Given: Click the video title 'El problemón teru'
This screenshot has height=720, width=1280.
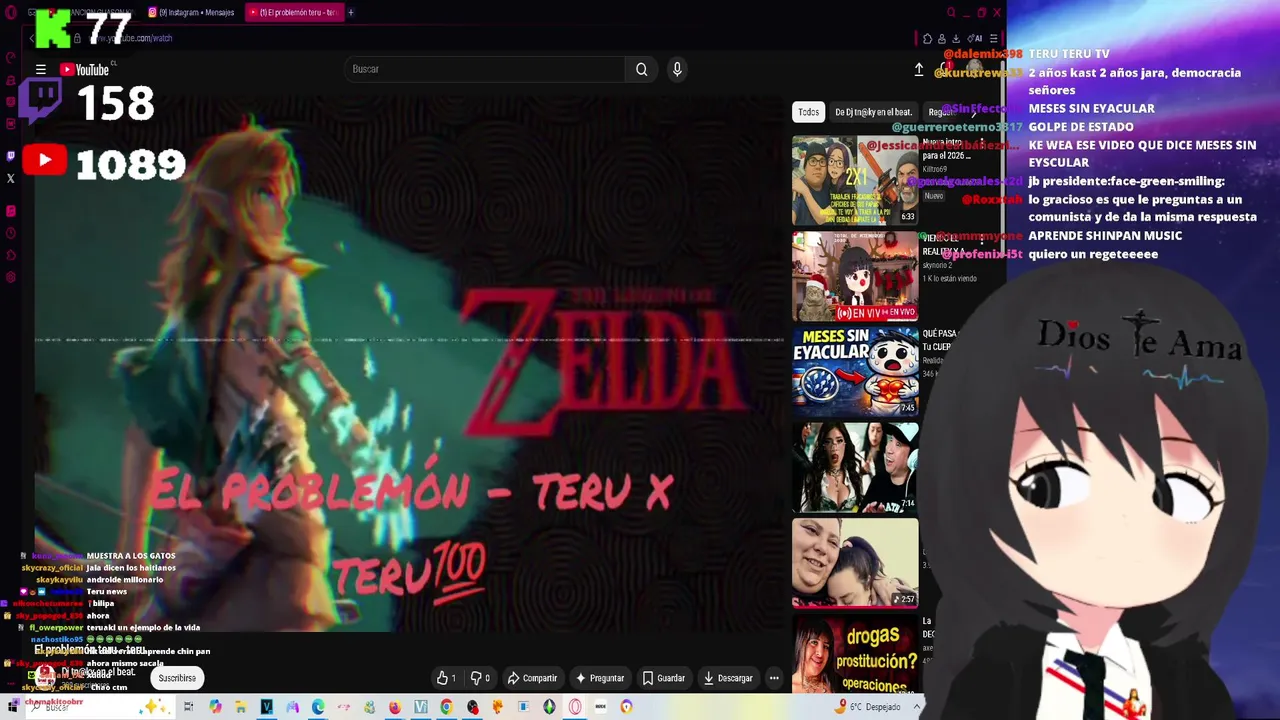Looking at the screenshot, I should [89, 650].
